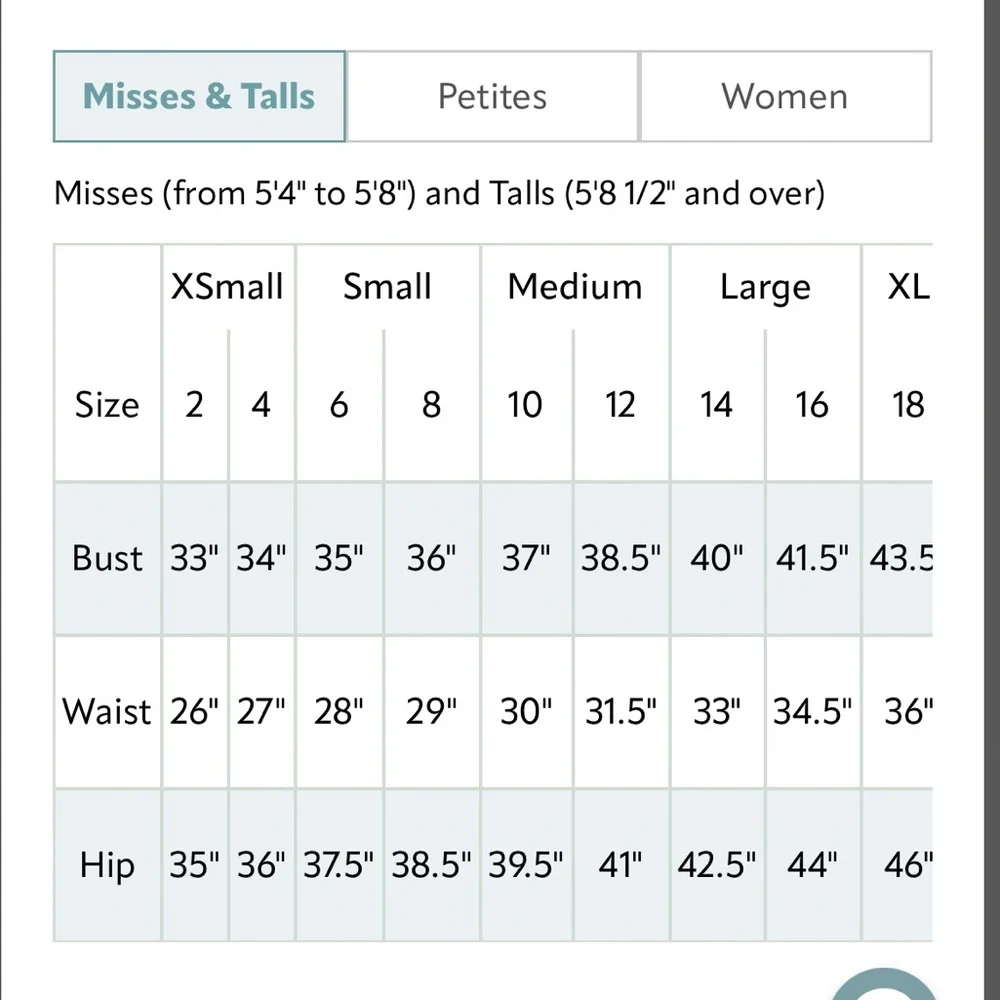
Task: Tap the 41.5" bust measurement cell
Action: [812, 558]
